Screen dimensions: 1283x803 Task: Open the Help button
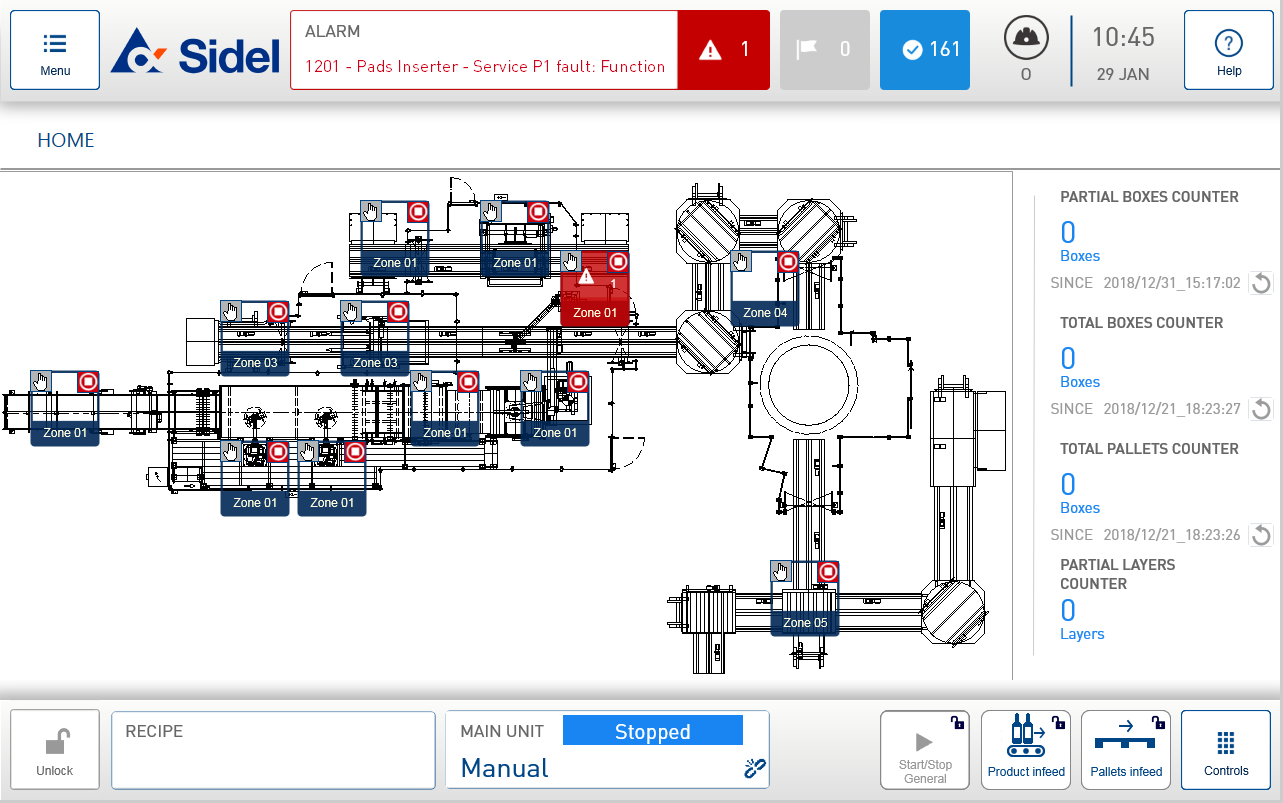1228,50
